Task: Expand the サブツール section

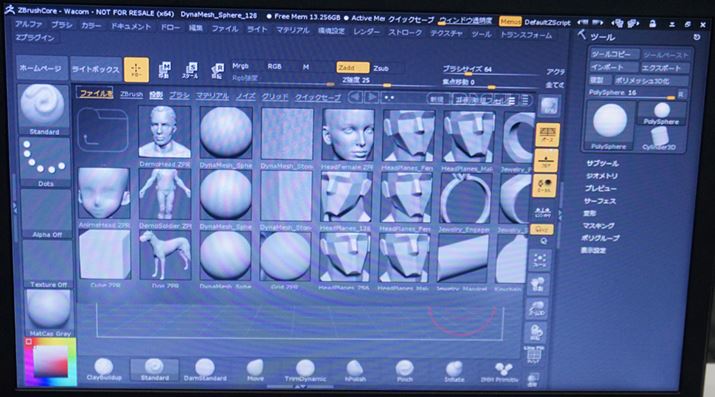Action: tap(602, 164)
